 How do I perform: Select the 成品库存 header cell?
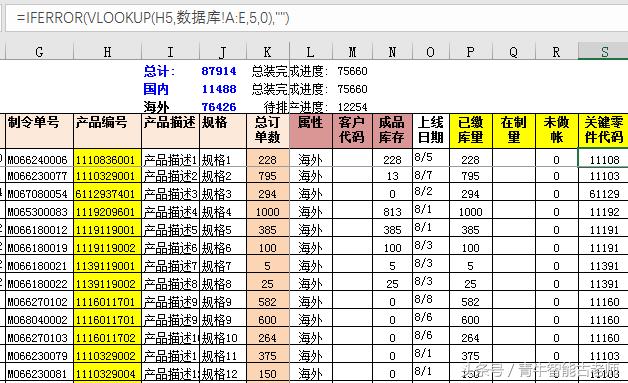click(392, 131)
